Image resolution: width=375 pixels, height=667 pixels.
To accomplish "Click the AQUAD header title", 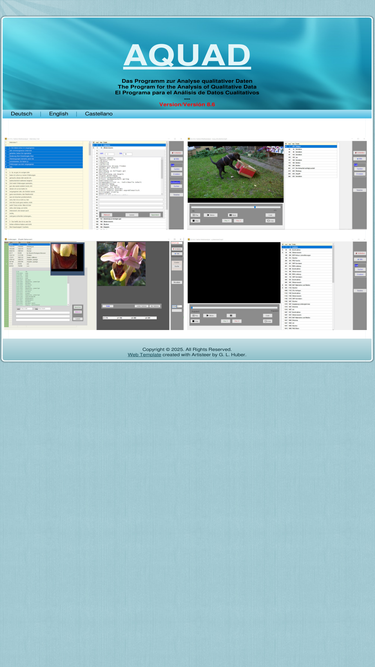I will pyautogui.click(x=187, y=56).
